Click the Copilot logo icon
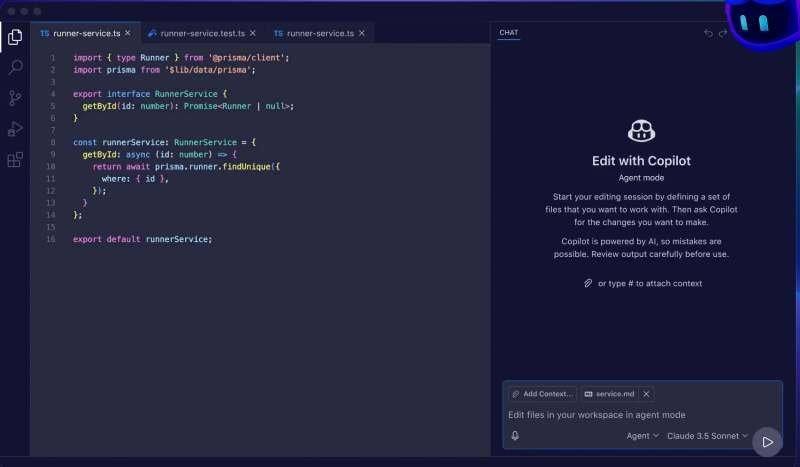The image size is (800, 467). 641,131
